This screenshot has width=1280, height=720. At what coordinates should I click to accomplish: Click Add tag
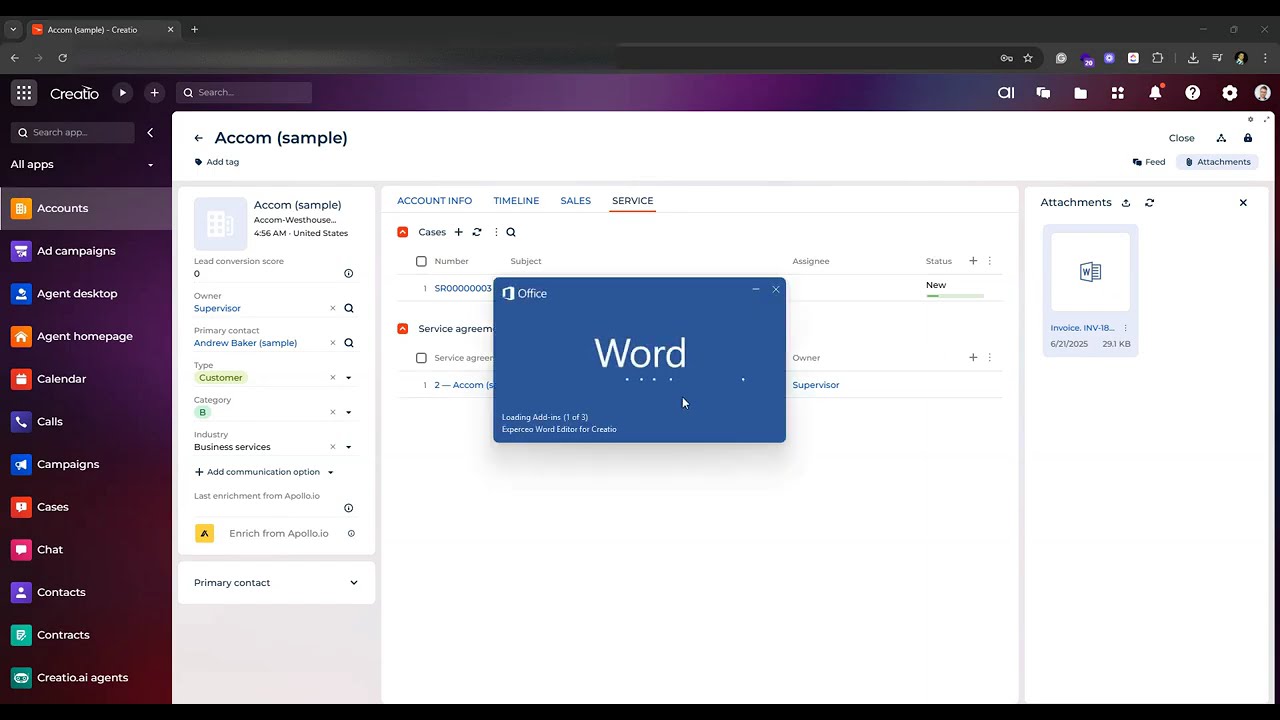216,162
